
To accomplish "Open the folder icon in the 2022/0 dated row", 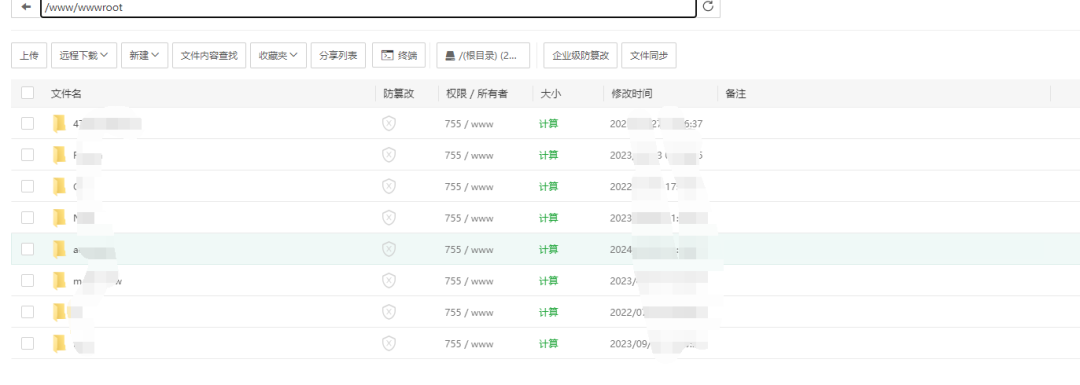I will pyautogui.click(x=60, y=312).
